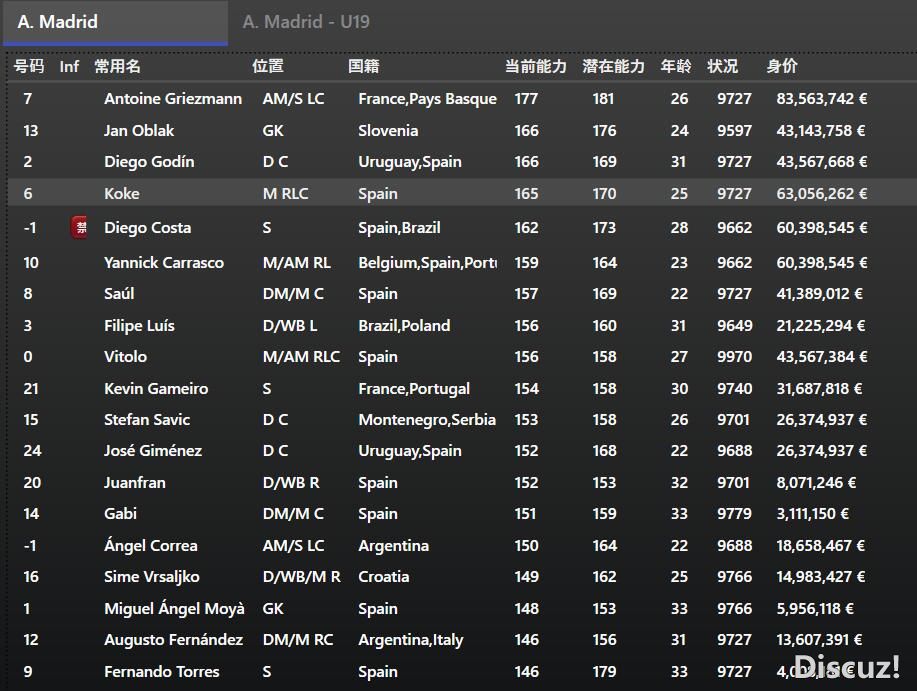Viewport: 917px width, 691px height.
Task: Select player Diego Godín
Action: click(x=149, y=162)
